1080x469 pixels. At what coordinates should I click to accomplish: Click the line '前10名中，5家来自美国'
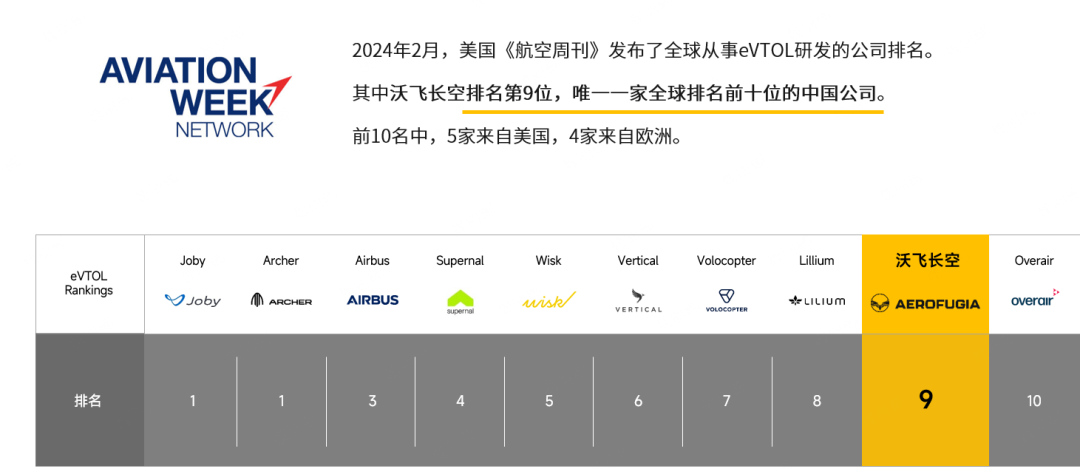tap(517, 136)
